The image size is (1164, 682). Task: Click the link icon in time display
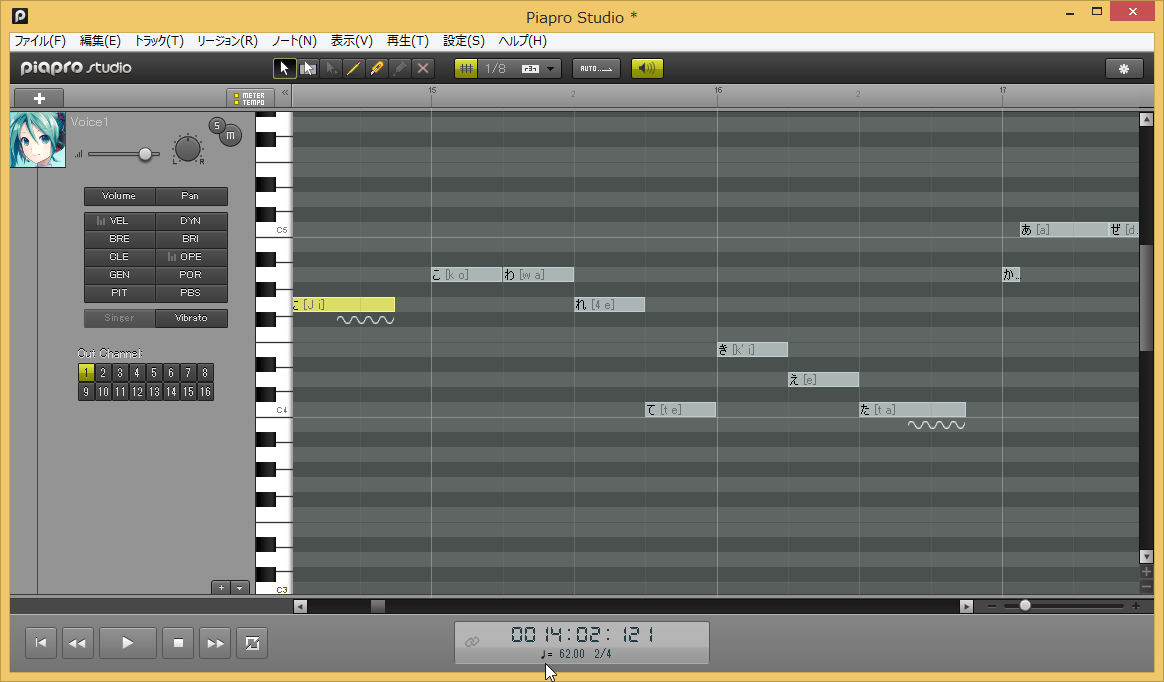(472, 642)
